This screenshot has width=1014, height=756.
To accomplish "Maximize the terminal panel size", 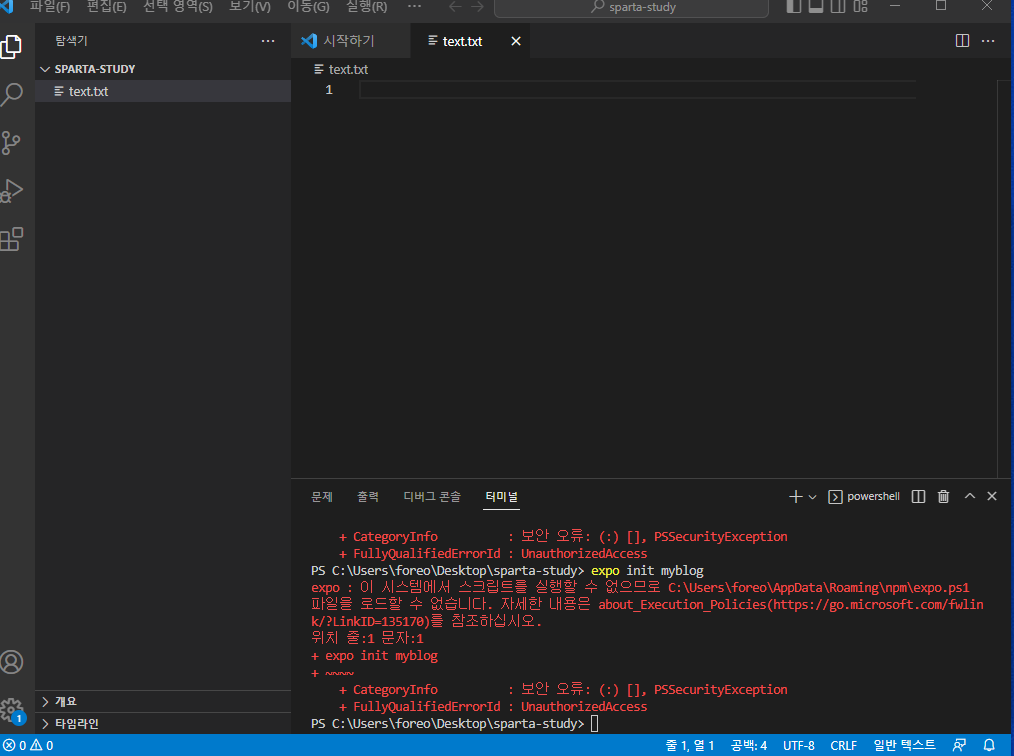I will coord(969,496).
